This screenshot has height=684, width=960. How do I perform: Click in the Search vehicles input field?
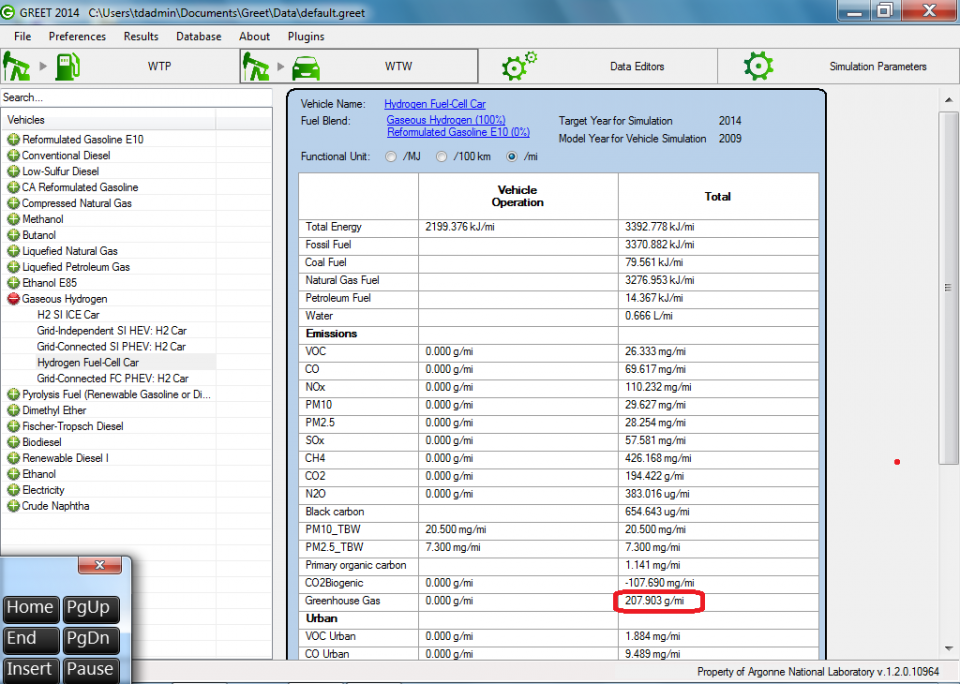coord(135,98)
